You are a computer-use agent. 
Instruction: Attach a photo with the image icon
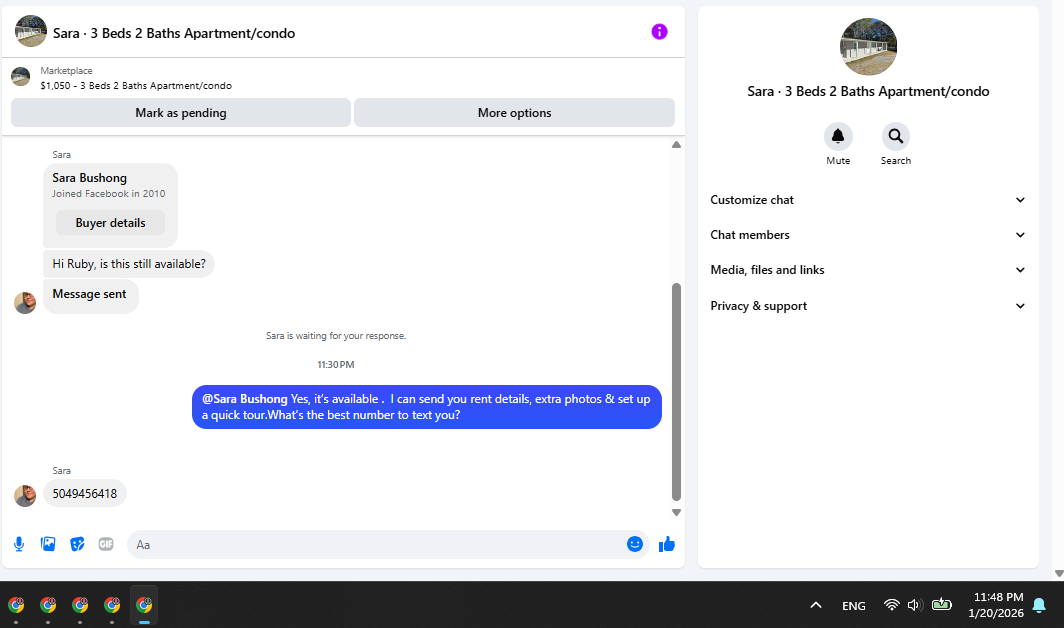pyautogui.click(x=48, y=544)
